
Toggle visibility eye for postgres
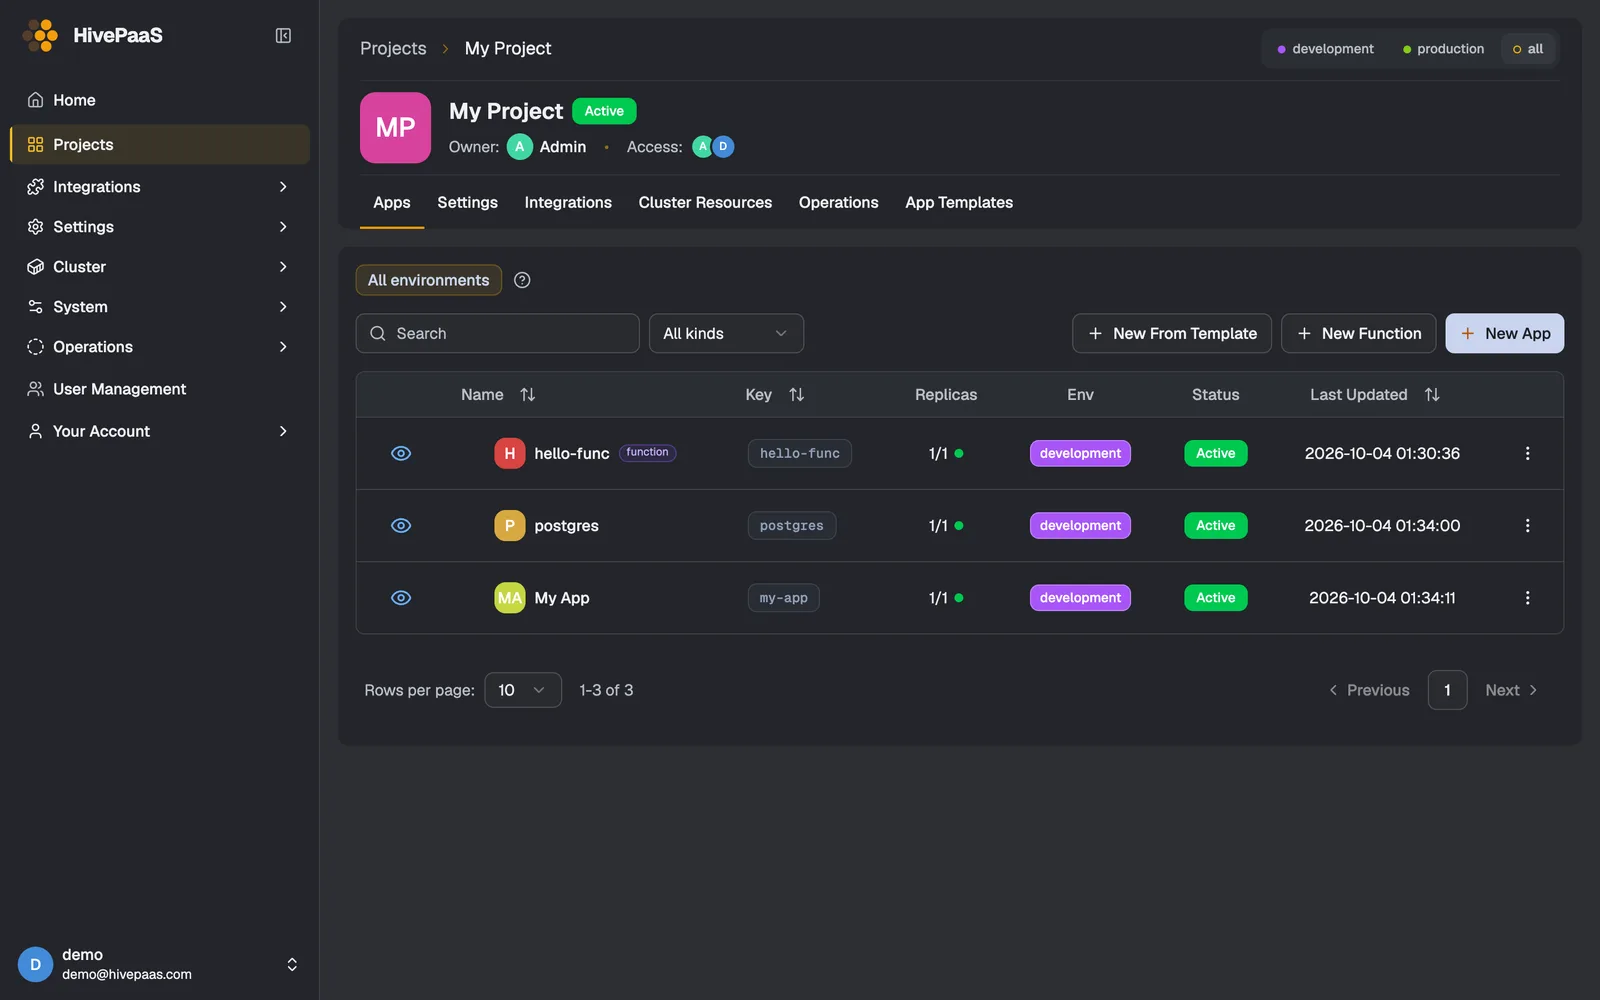click(401, 525)
